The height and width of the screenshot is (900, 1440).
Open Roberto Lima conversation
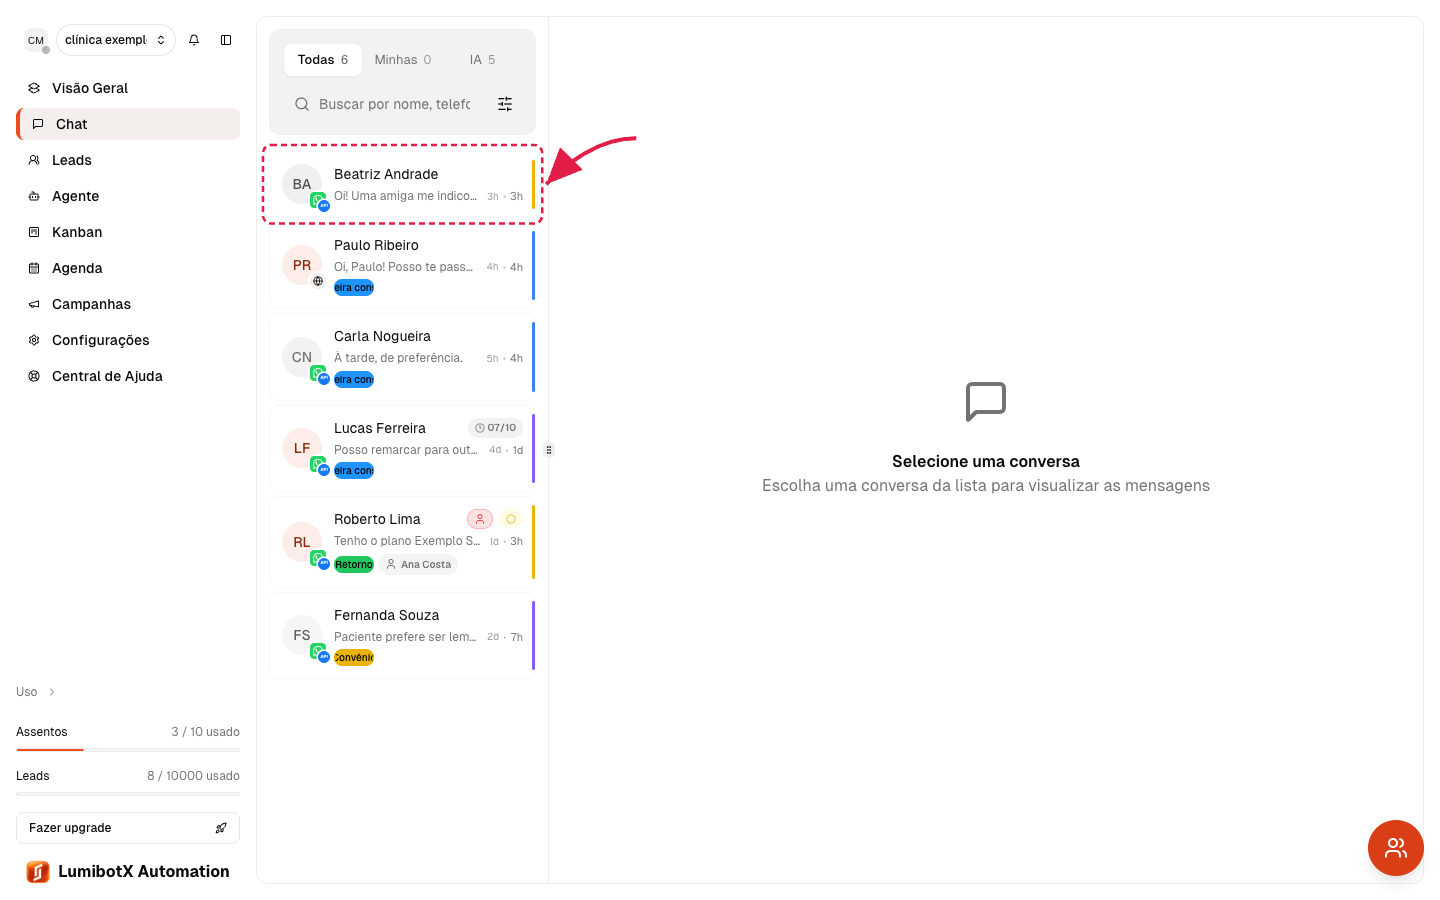click(402, 542)
